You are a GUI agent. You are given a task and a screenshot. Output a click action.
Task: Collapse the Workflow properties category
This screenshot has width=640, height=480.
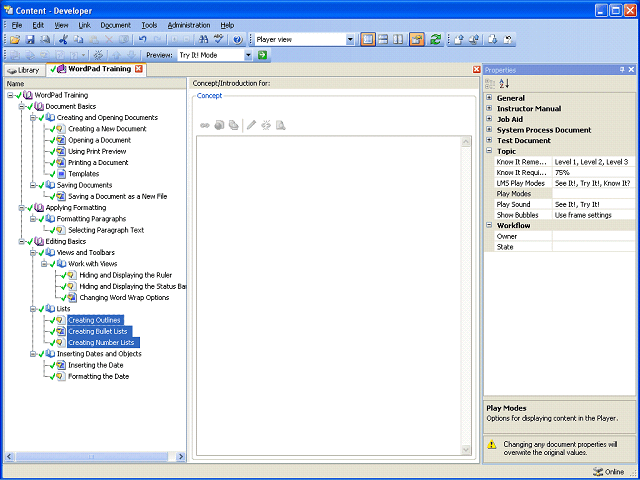(x=489, y=225)
